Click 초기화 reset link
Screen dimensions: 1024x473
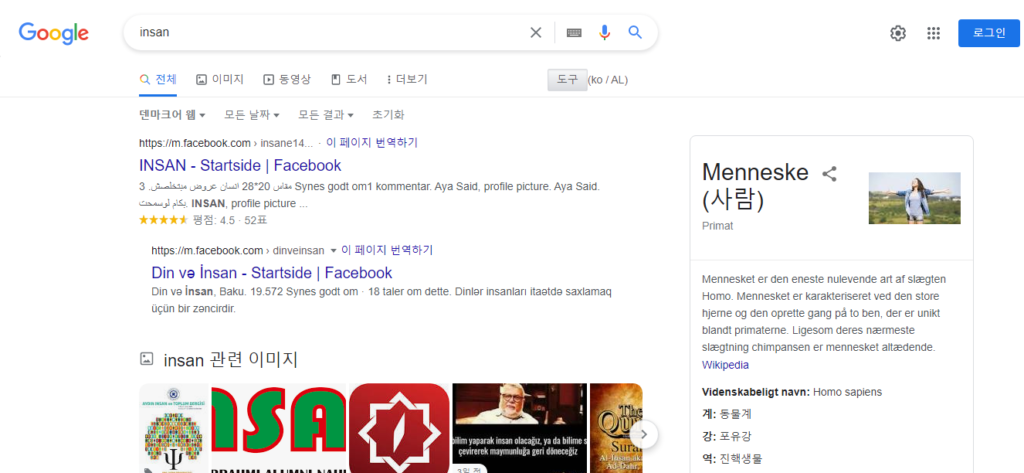click(x=388, y=115)
